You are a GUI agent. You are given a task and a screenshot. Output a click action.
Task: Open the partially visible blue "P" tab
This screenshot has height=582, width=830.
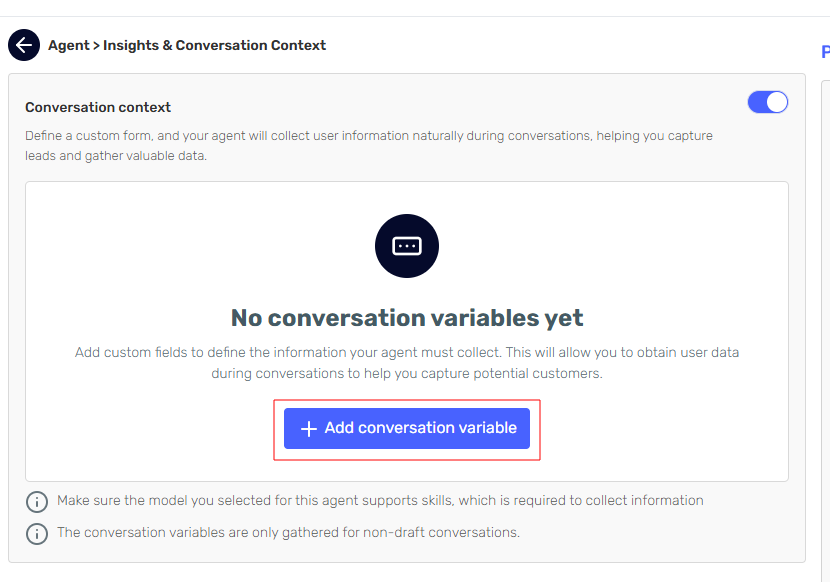(825, 52)
